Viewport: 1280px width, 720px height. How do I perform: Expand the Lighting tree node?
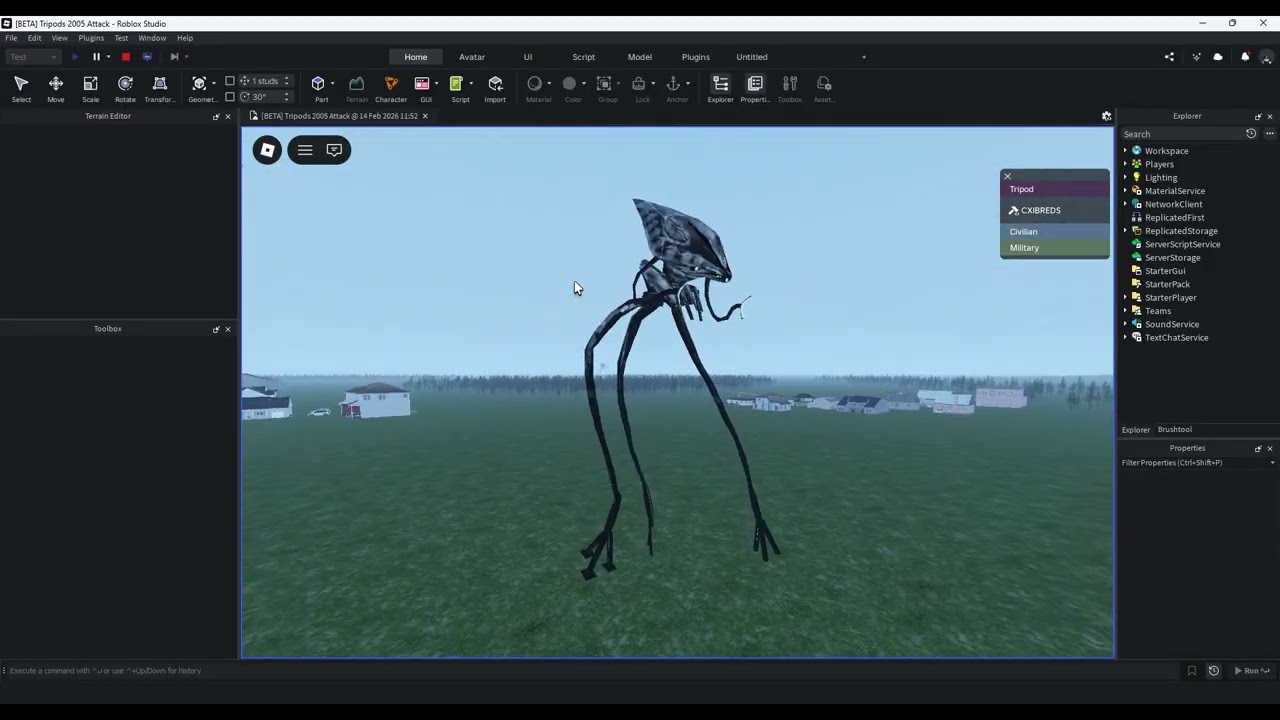[x=1125, y=177]
